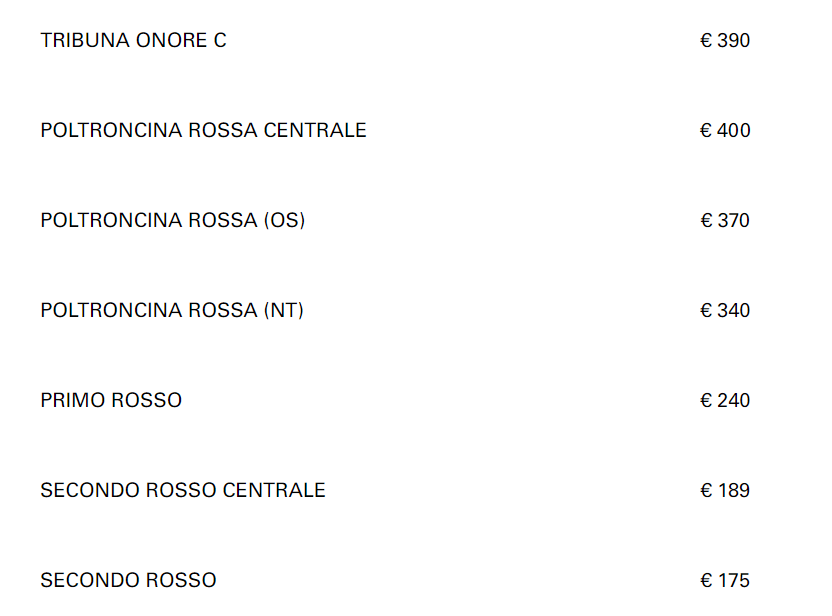Select the € 390 price
This screenshot has width=832, height=616.
(725, 41)
